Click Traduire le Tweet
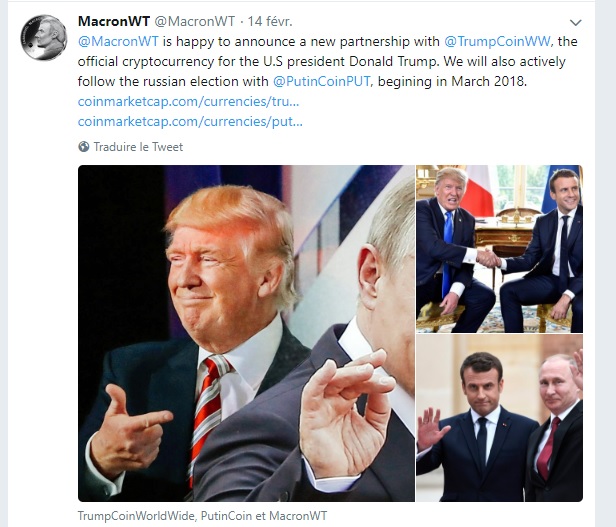The height and width of the screenshot is (527, 616). tap(138, 147)
